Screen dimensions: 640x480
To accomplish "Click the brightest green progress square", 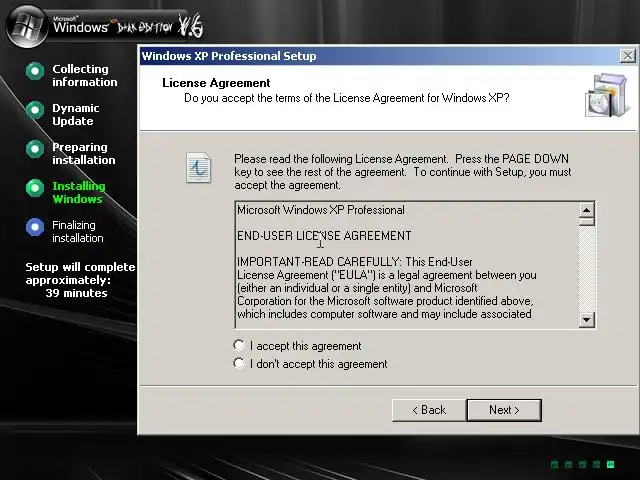I will 610,464.
